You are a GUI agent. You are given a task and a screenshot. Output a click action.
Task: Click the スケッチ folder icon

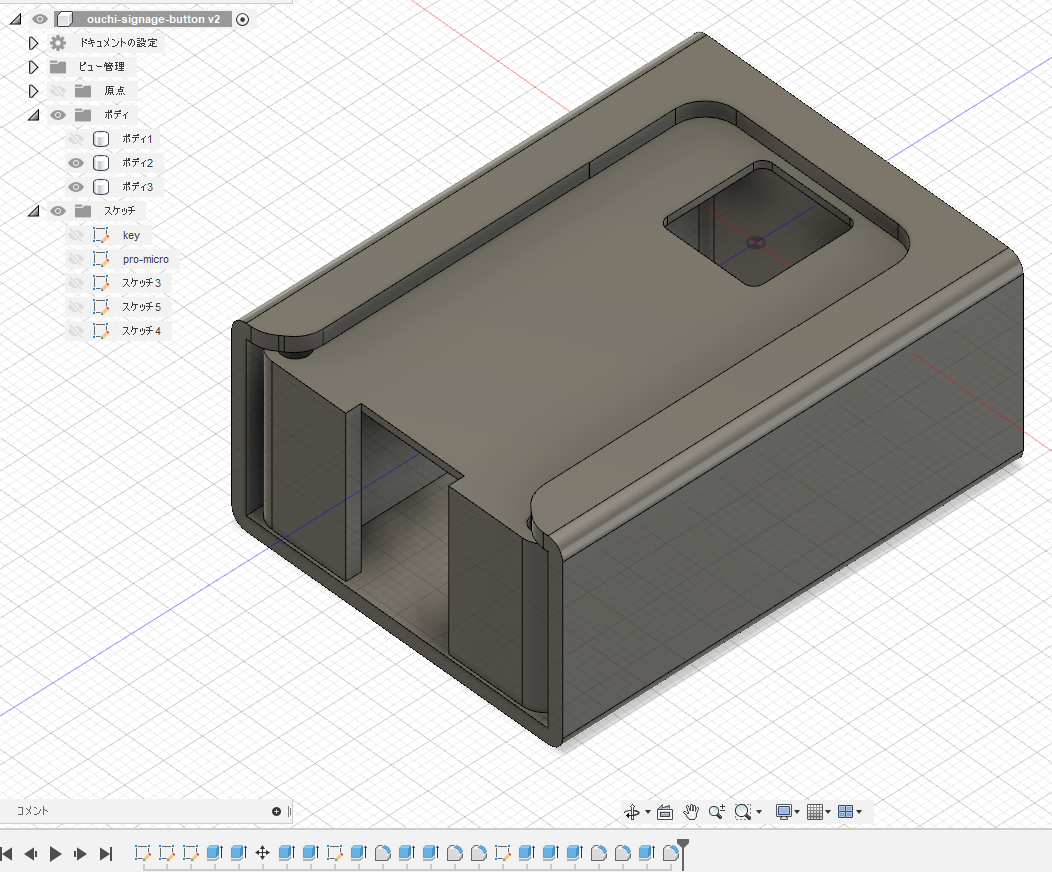pyautogui.click(x=83, y=211)
